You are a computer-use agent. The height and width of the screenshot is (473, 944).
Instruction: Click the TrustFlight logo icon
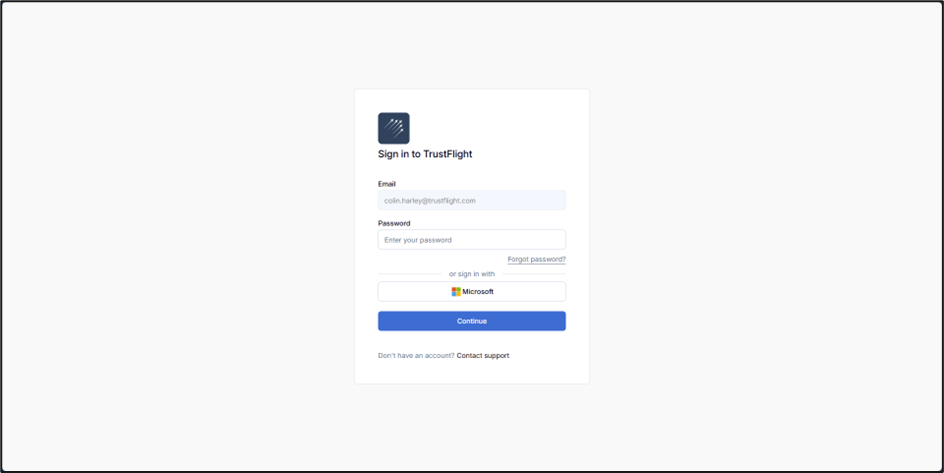[x=394, y=128]
